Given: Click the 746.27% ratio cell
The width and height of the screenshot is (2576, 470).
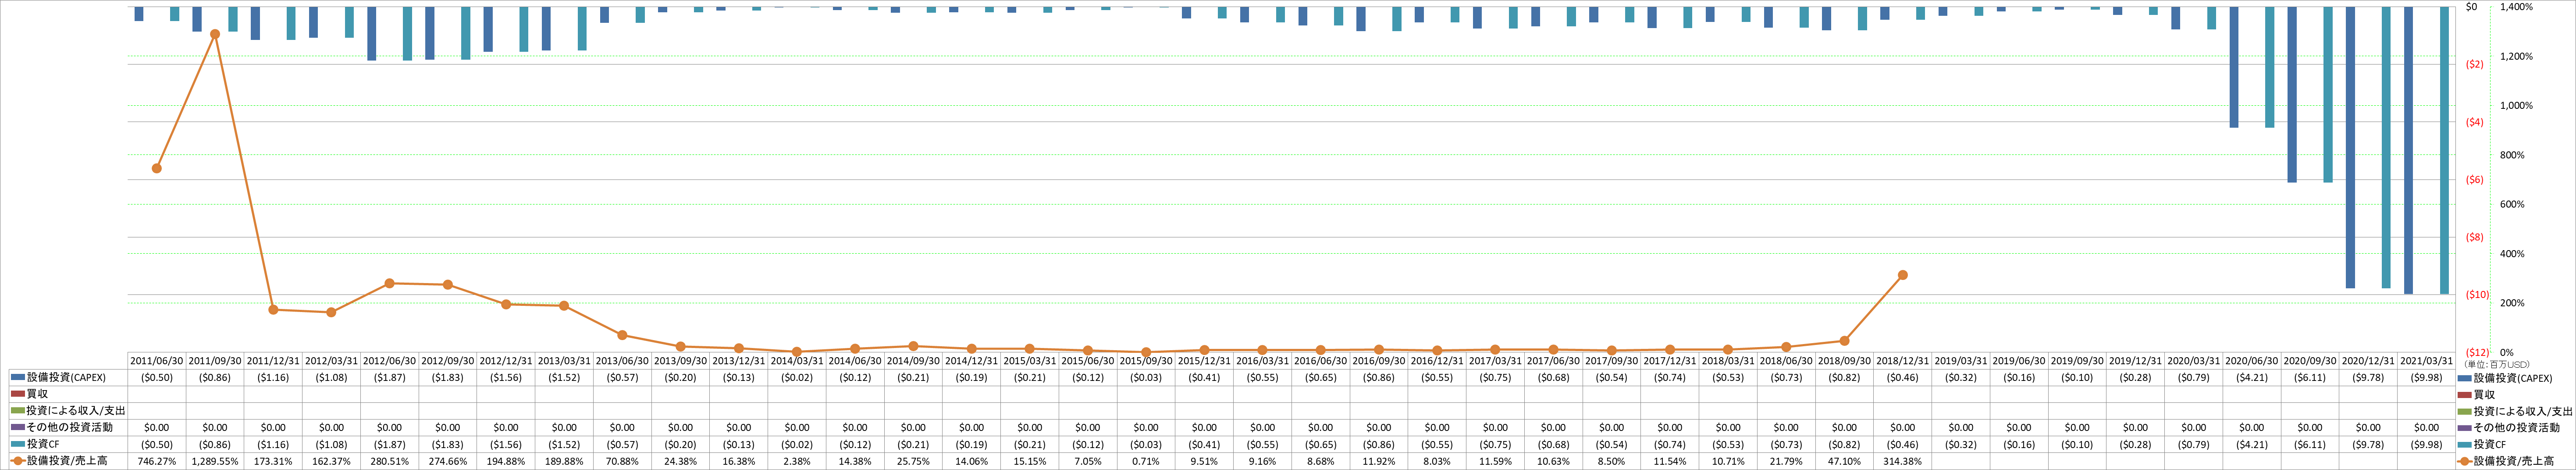Looking at the screenshot, I should (157, 461).
